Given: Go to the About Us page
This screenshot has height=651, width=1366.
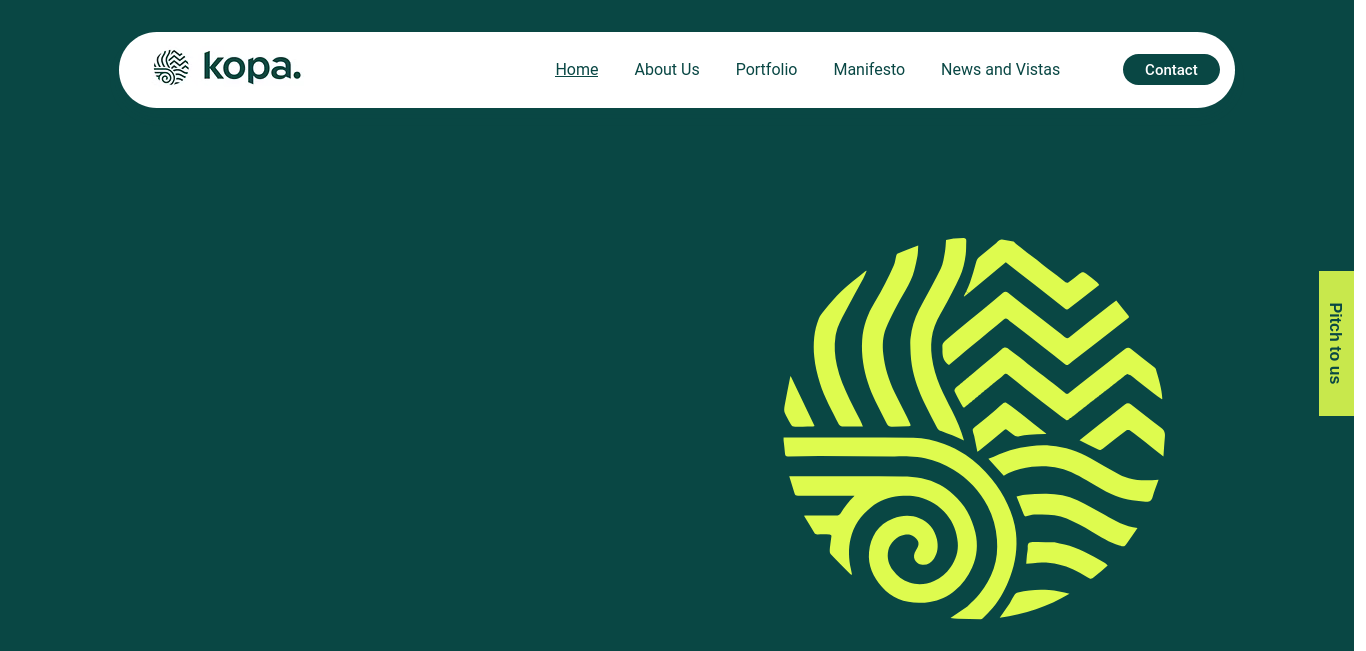Looking at the screenshot, I should coord(667,69).
